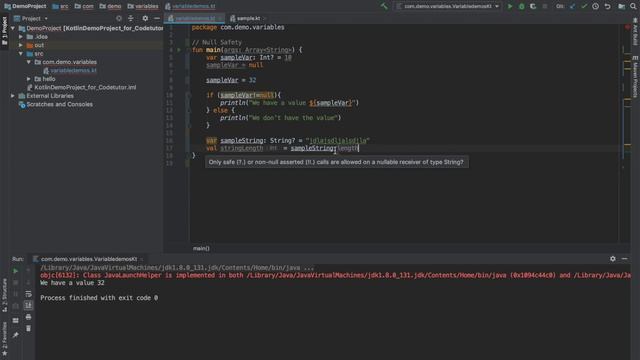Toggle the pin tab icon in Run panel

(x=16, y=335)
